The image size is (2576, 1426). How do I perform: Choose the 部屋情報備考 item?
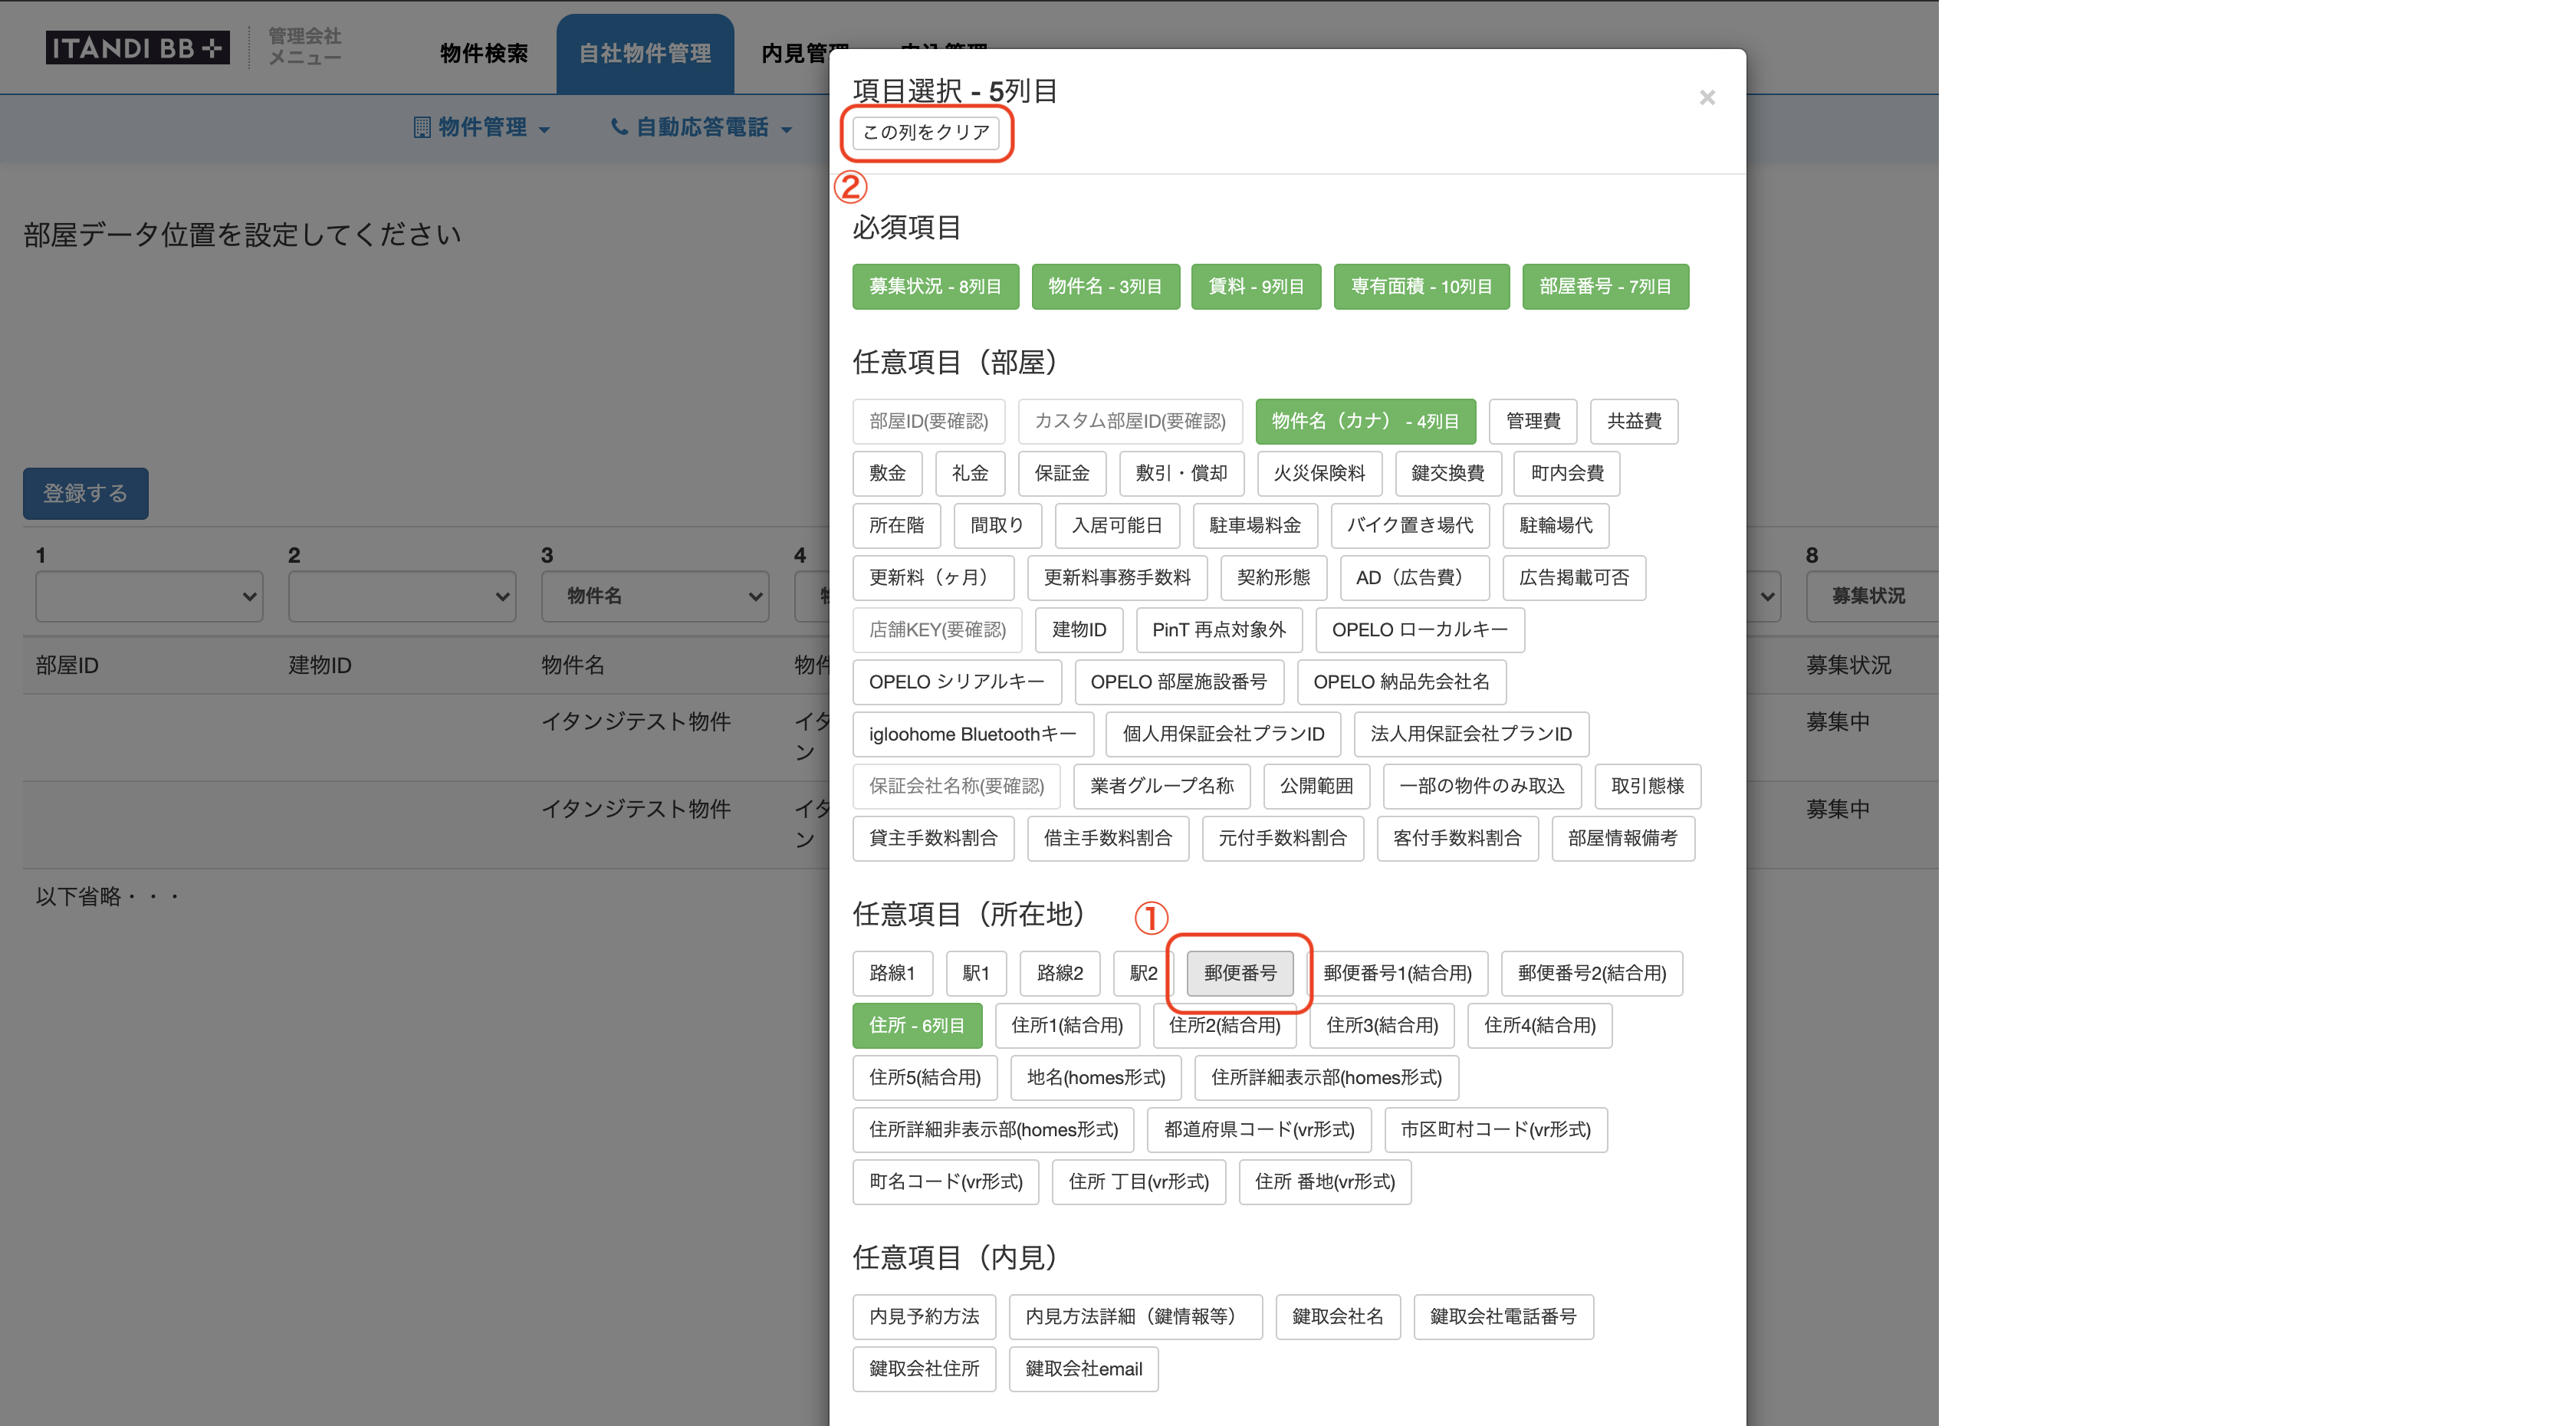[1623, 838]
